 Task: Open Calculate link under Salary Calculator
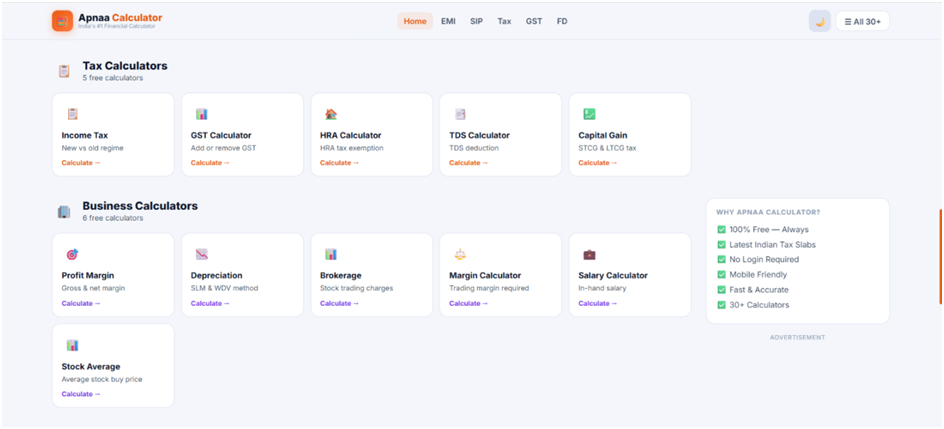point(598,303)
